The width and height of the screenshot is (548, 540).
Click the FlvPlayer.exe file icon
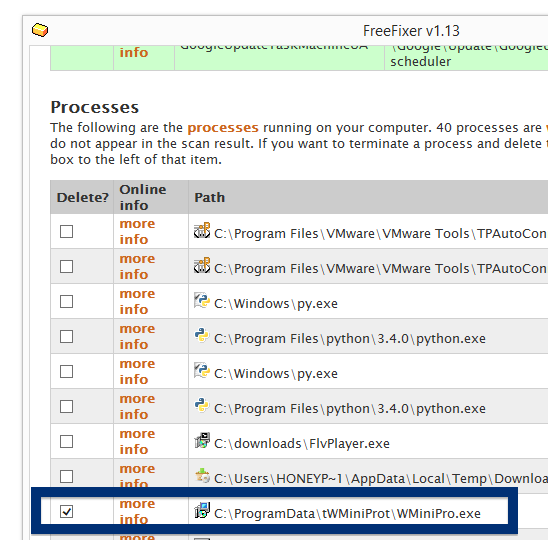[202, 440]
